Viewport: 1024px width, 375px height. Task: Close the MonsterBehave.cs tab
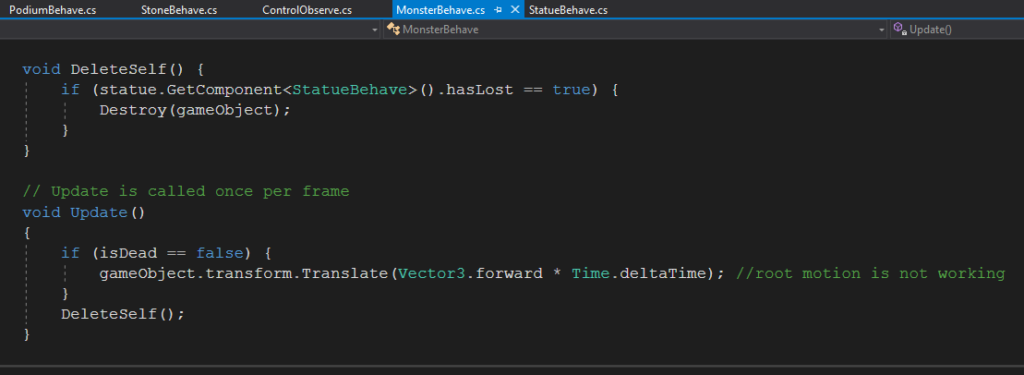(515, 10)
